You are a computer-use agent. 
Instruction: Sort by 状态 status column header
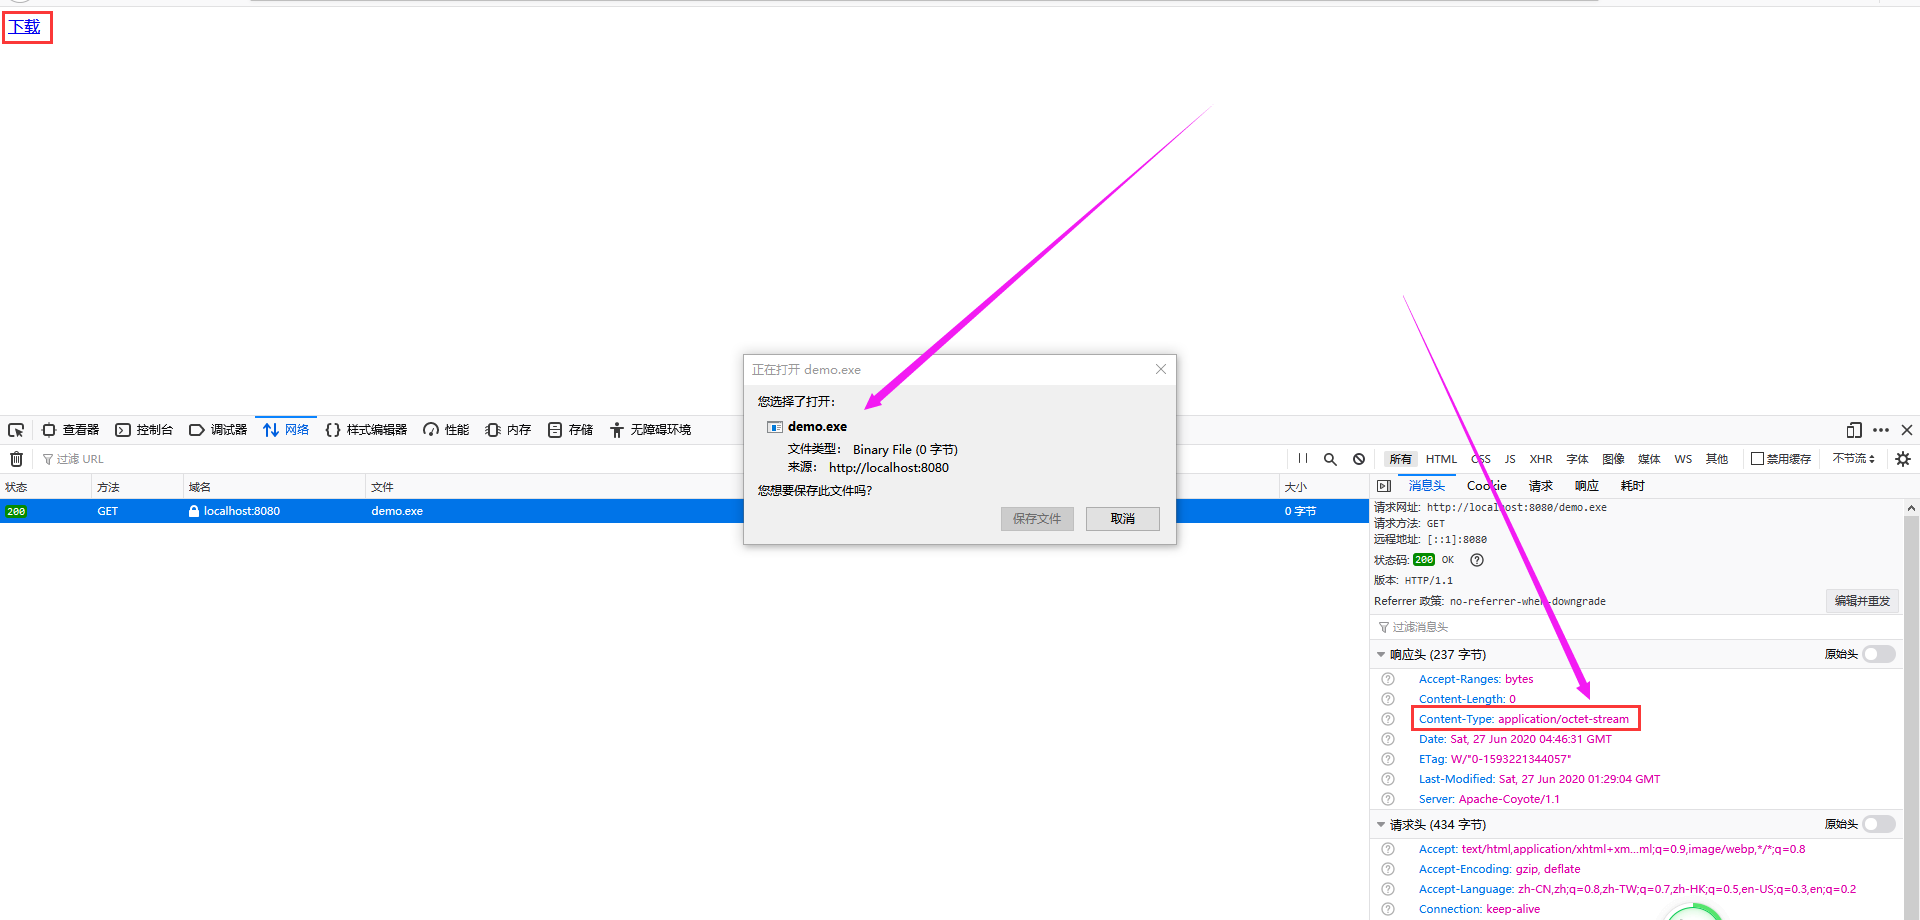click(45, 487)
